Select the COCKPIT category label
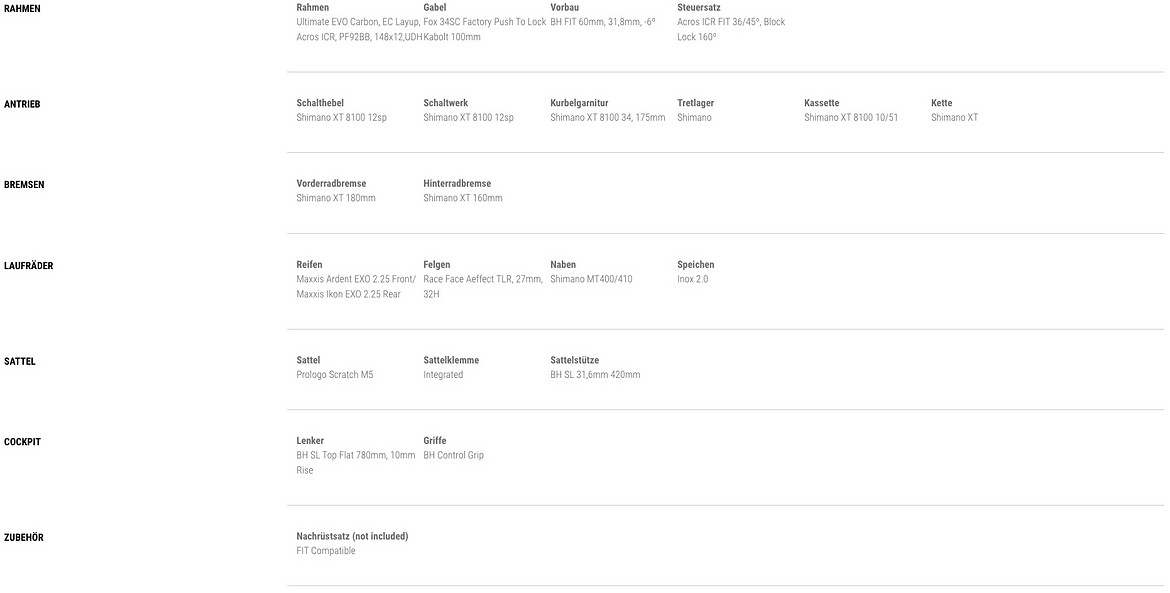 click(x=22, y=442)
